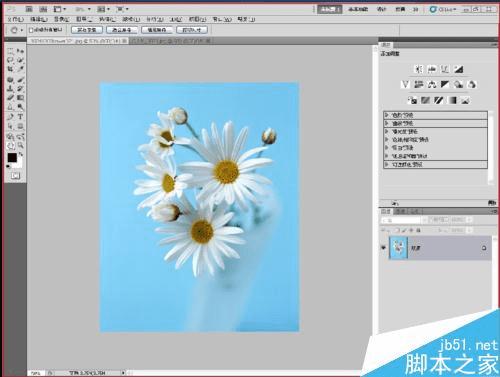This screenshot has width=500, height=377.
Task: Add a Photo Filter adjustment
Action: 459,84
